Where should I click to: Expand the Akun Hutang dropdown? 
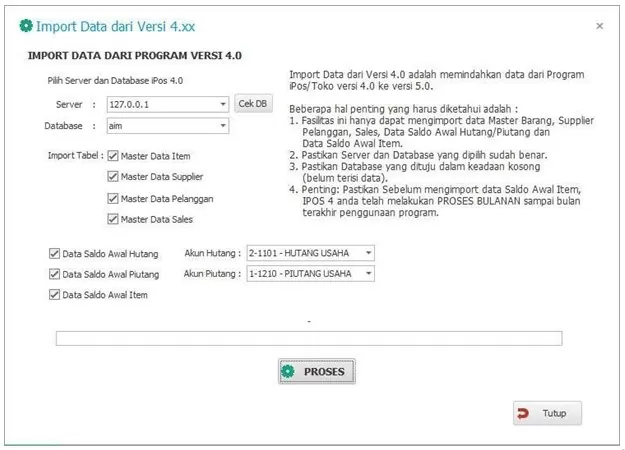coord(368,253)
